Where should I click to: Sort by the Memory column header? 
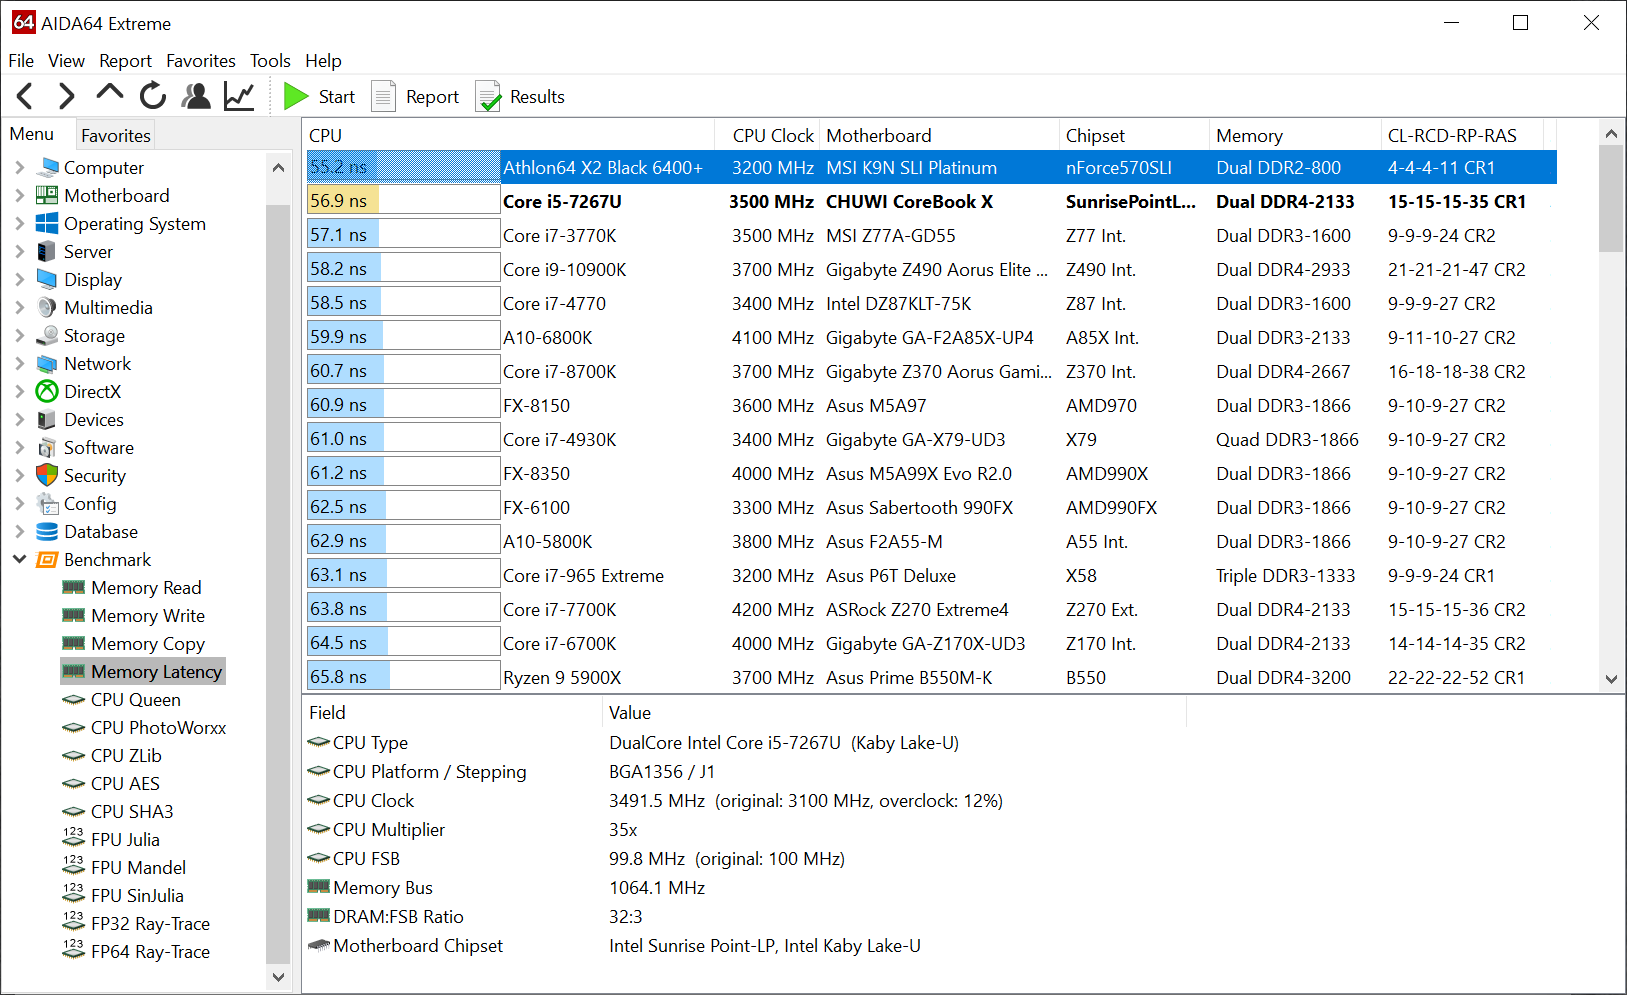[1296, 135]
